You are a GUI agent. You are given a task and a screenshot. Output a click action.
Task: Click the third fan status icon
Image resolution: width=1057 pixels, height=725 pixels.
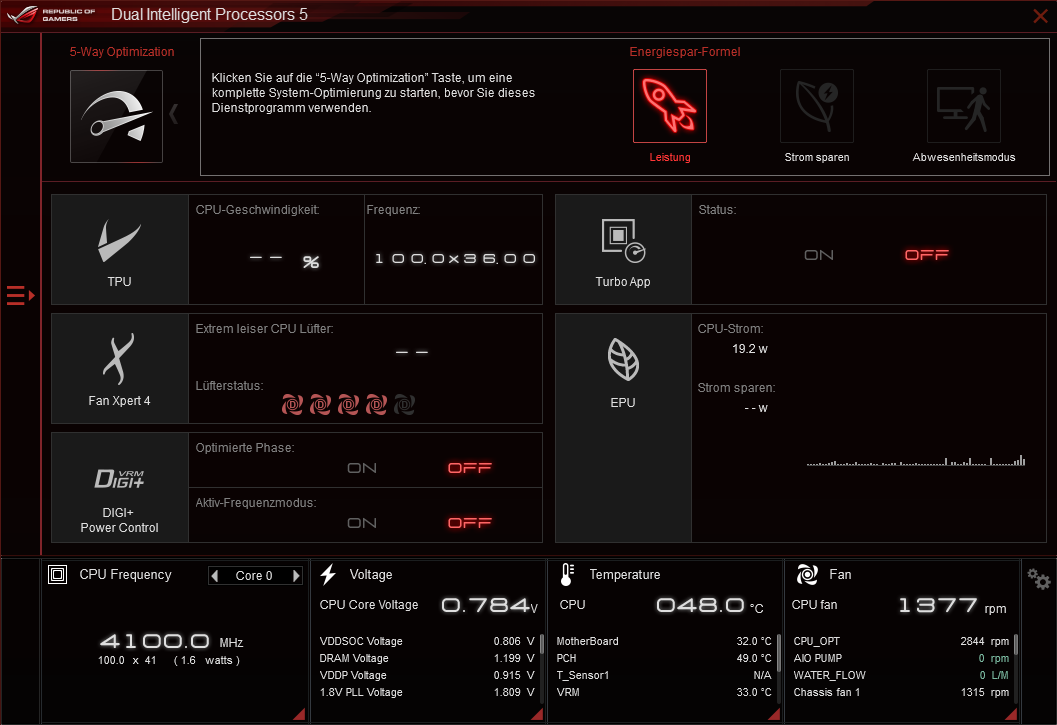click(x=348, y=405)
